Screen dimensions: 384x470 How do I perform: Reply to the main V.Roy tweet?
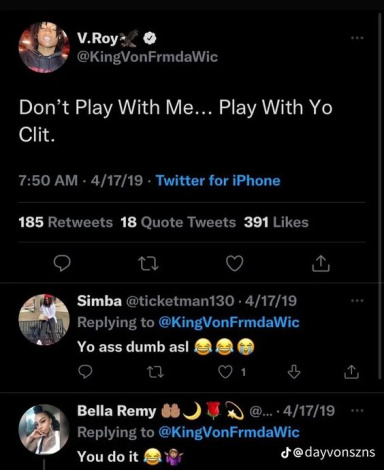62,264
